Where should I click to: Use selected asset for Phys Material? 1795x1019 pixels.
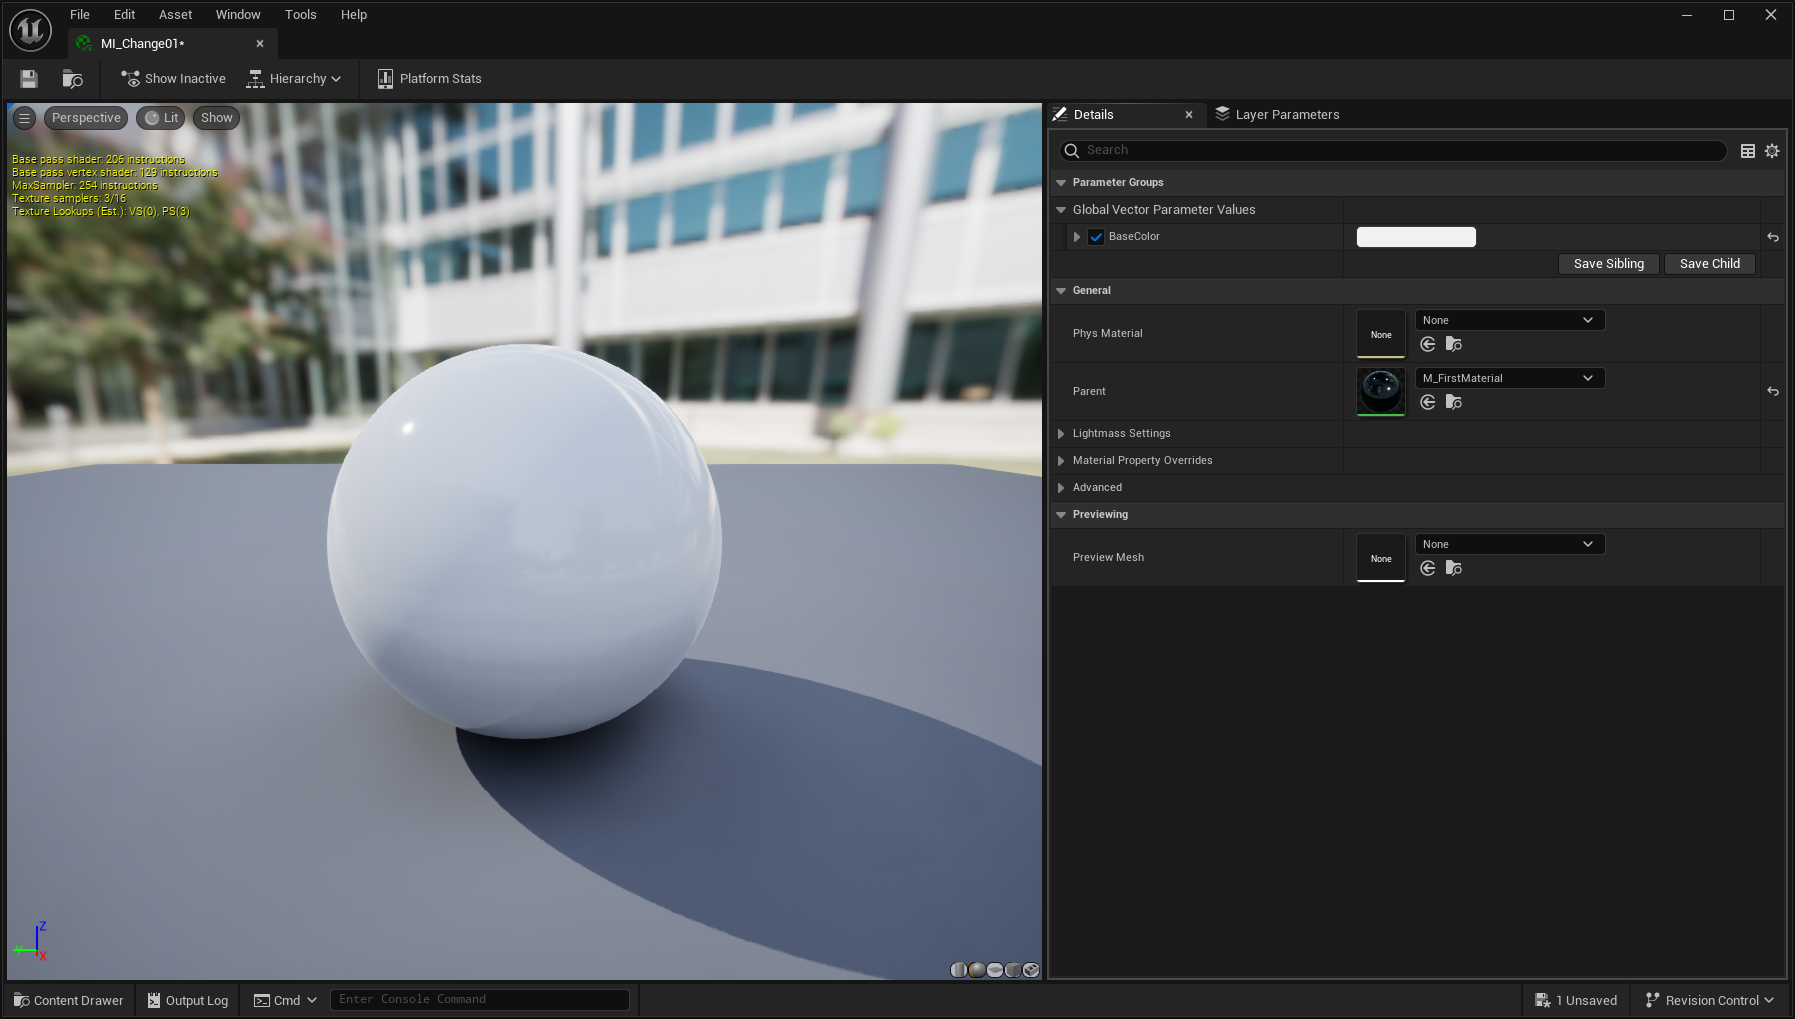(1428, 344)
